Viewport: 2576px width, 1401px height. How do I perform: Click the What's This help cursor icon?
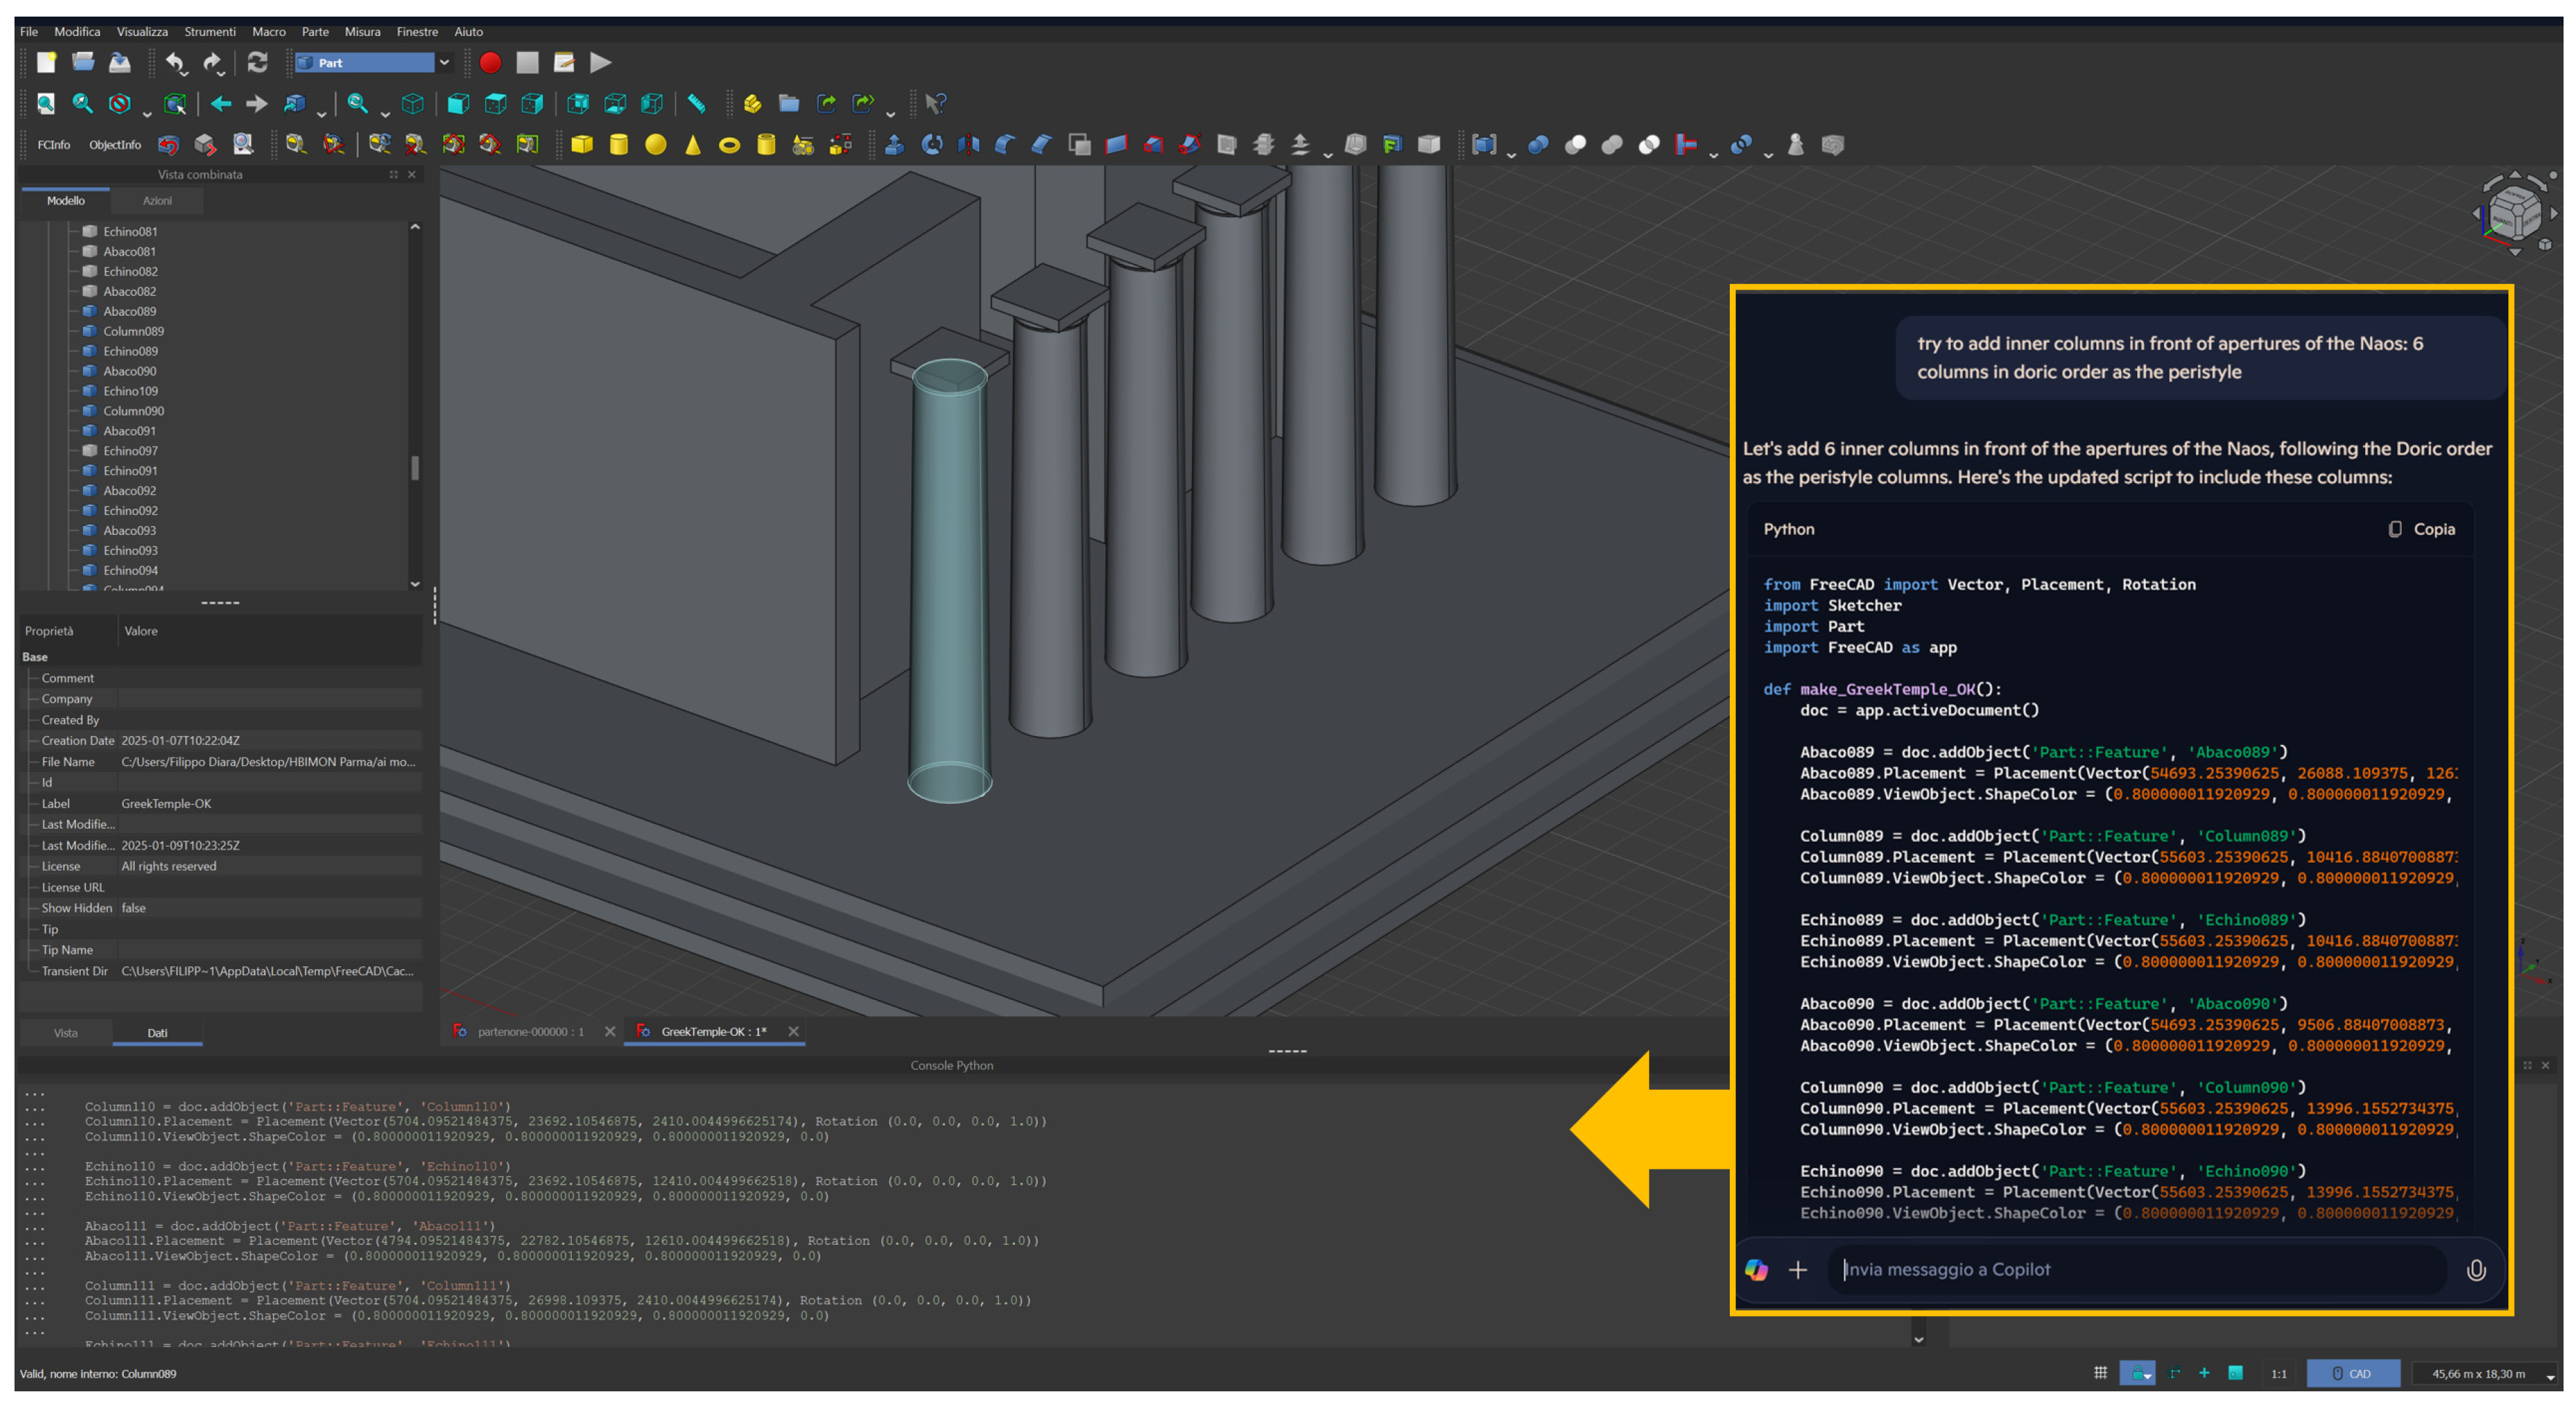[935, 103]
